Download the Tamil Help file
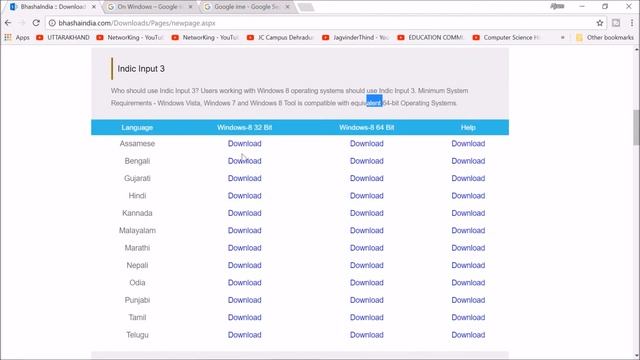 (468, 317)
